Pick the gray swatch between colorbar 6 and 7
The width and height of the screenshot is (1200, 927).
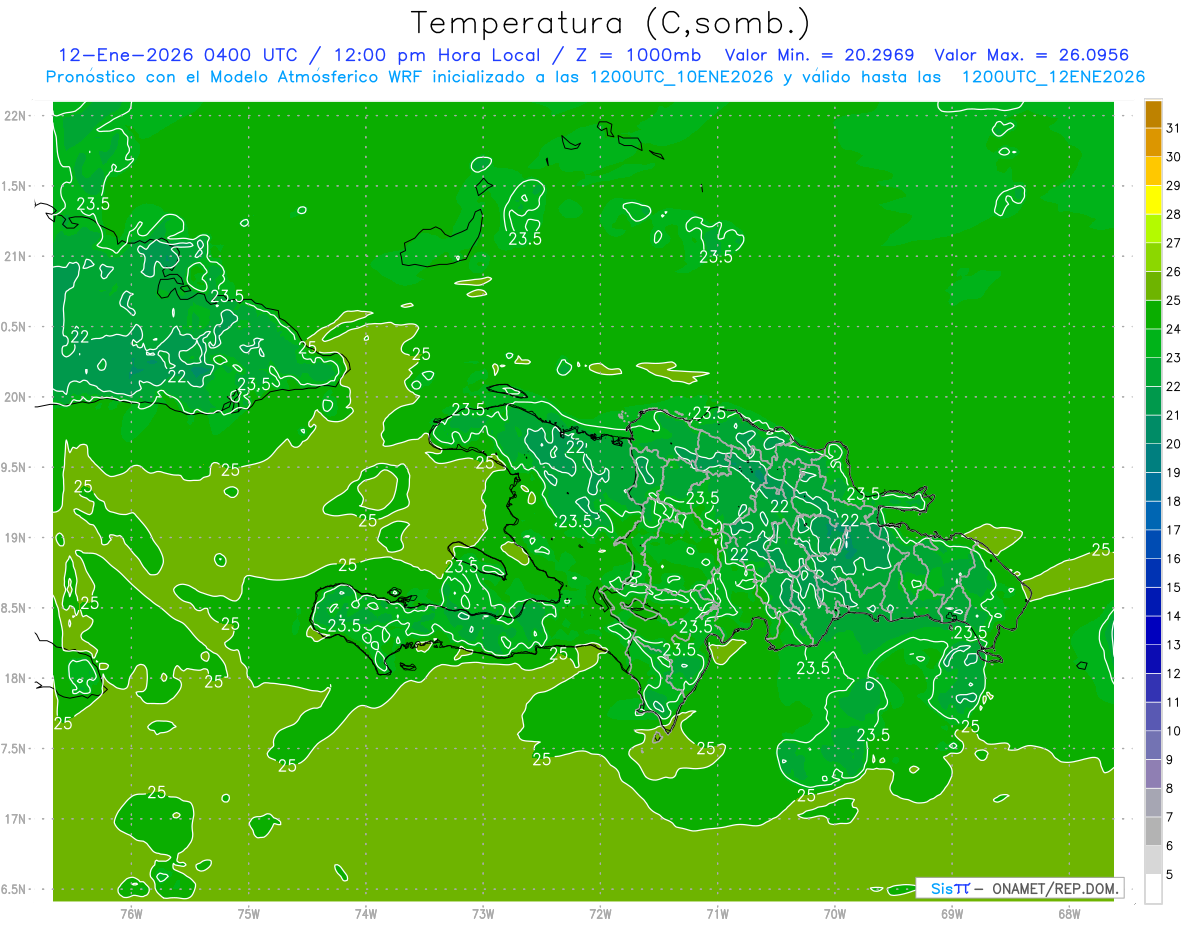1153,831
